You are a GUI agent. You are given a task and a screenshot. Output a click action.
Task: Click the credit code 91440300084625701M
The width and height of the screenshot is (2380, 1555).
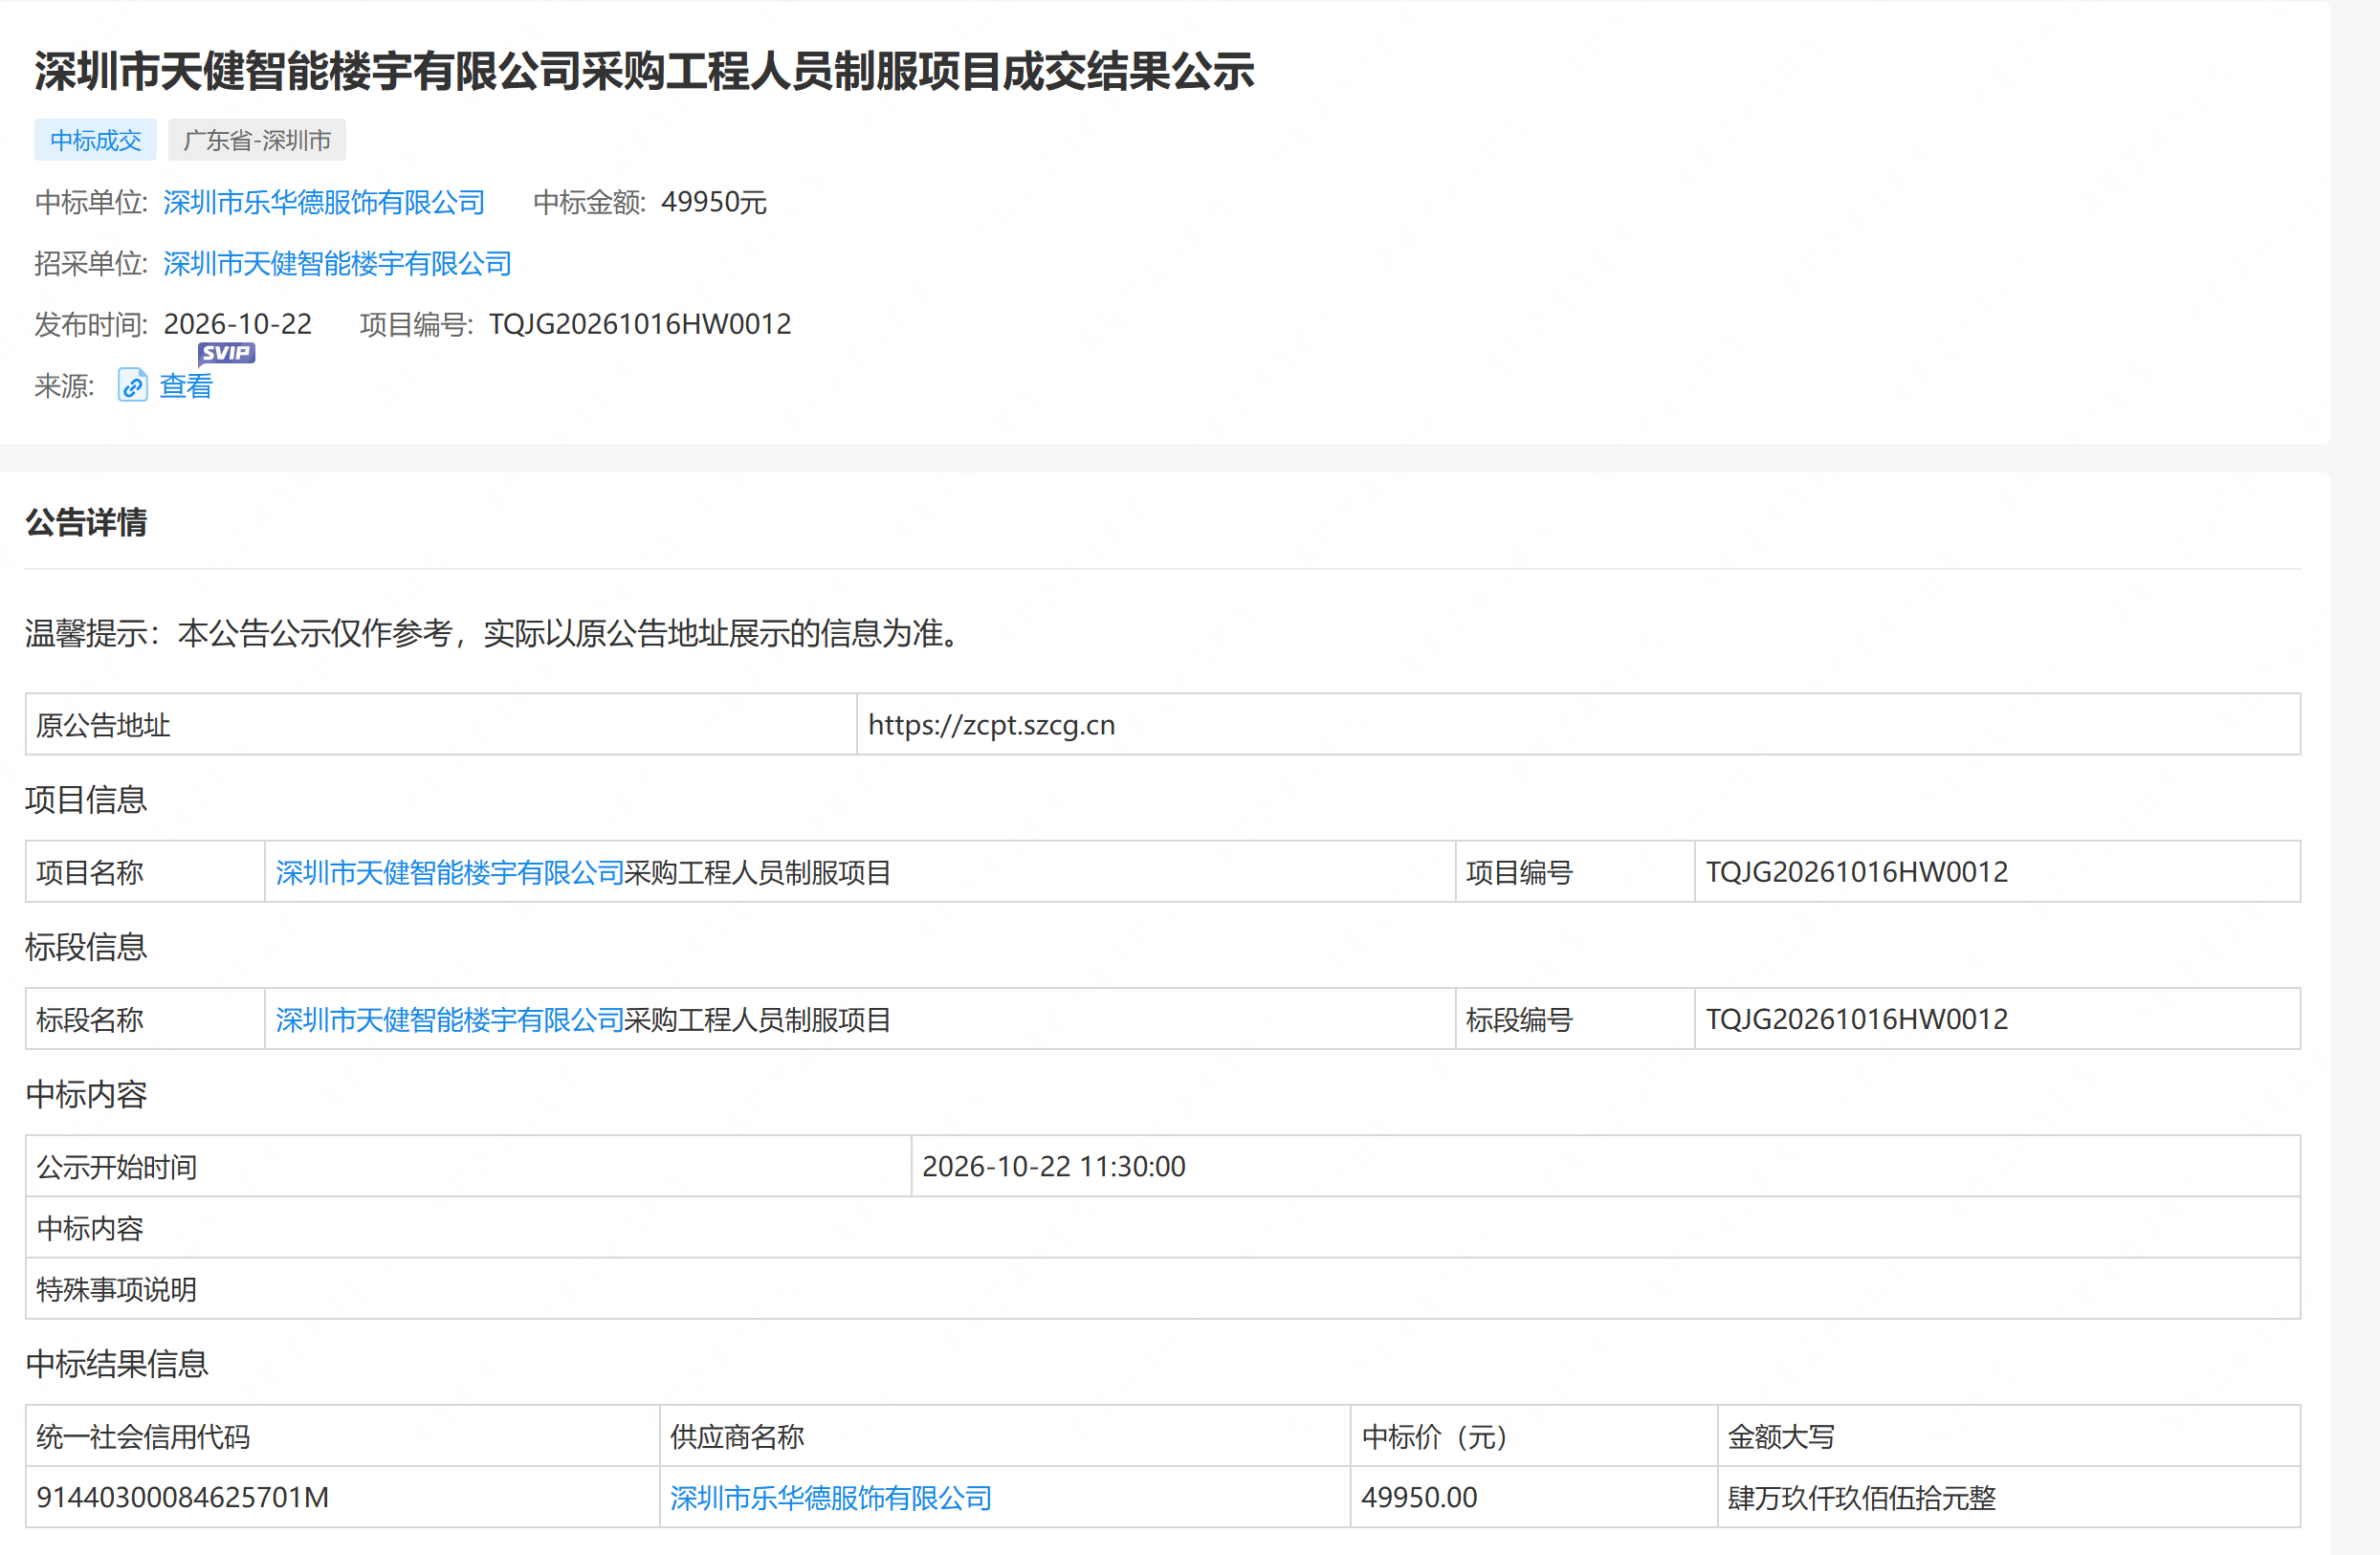coord(182,1497)
